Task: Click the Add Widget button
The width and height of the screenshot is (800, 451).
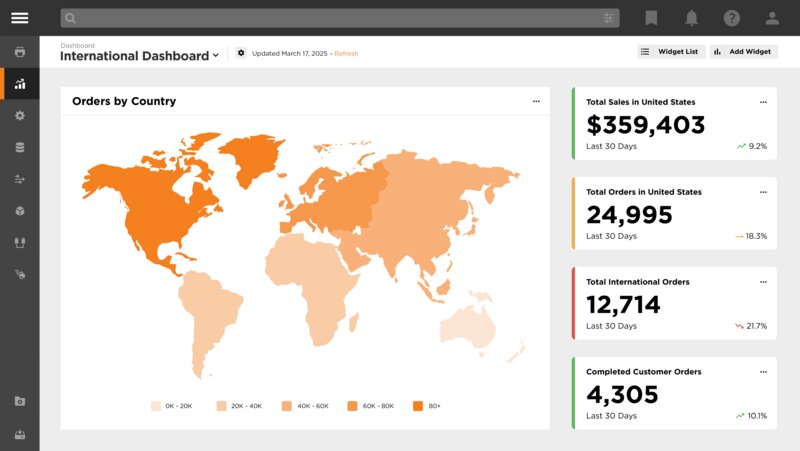Action: [x=743, y=51]
